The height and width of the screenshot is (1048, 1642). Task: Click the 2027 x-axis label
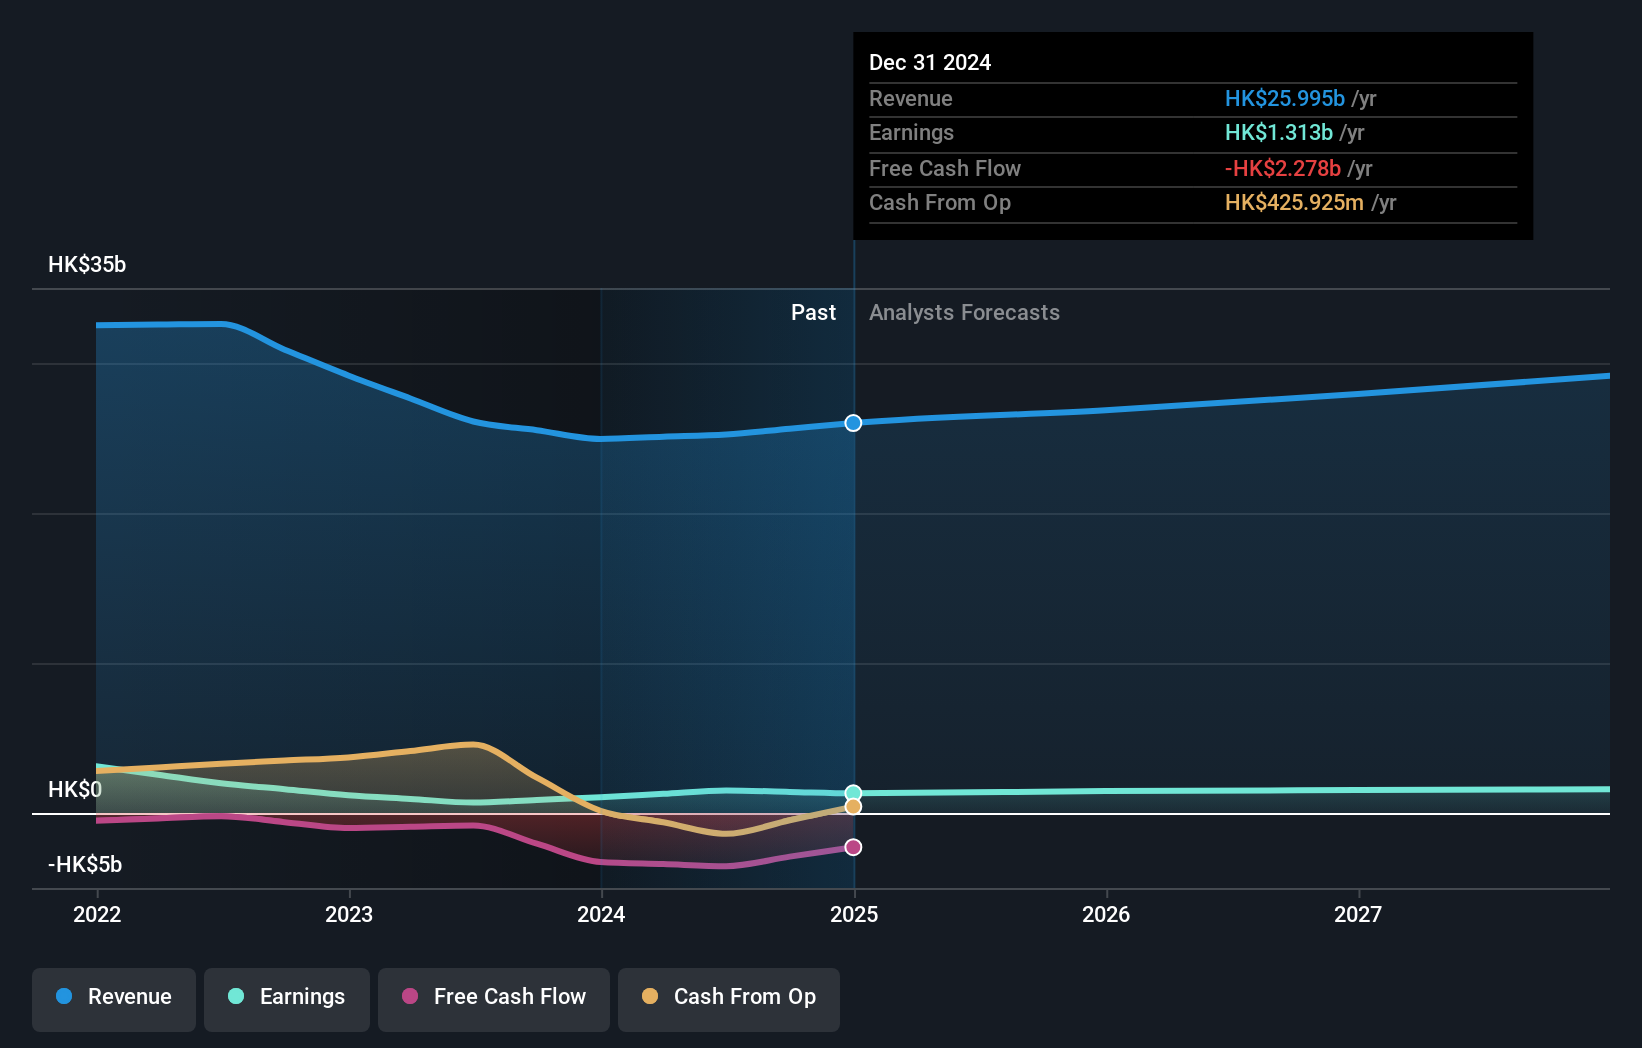[x=1358, y=914]
